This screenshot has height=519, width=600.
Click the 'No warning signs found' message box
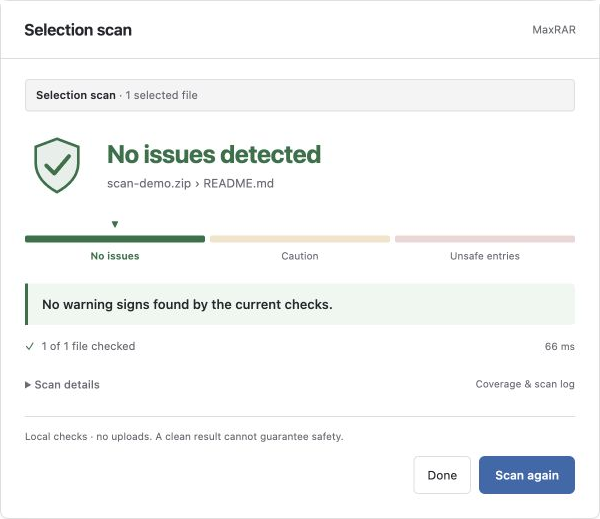coord(300,304)
